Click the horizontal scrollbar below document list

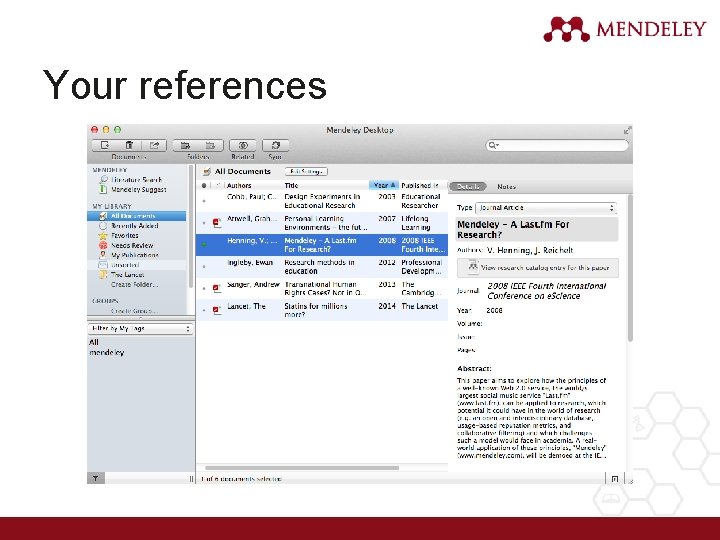point(302,468)
